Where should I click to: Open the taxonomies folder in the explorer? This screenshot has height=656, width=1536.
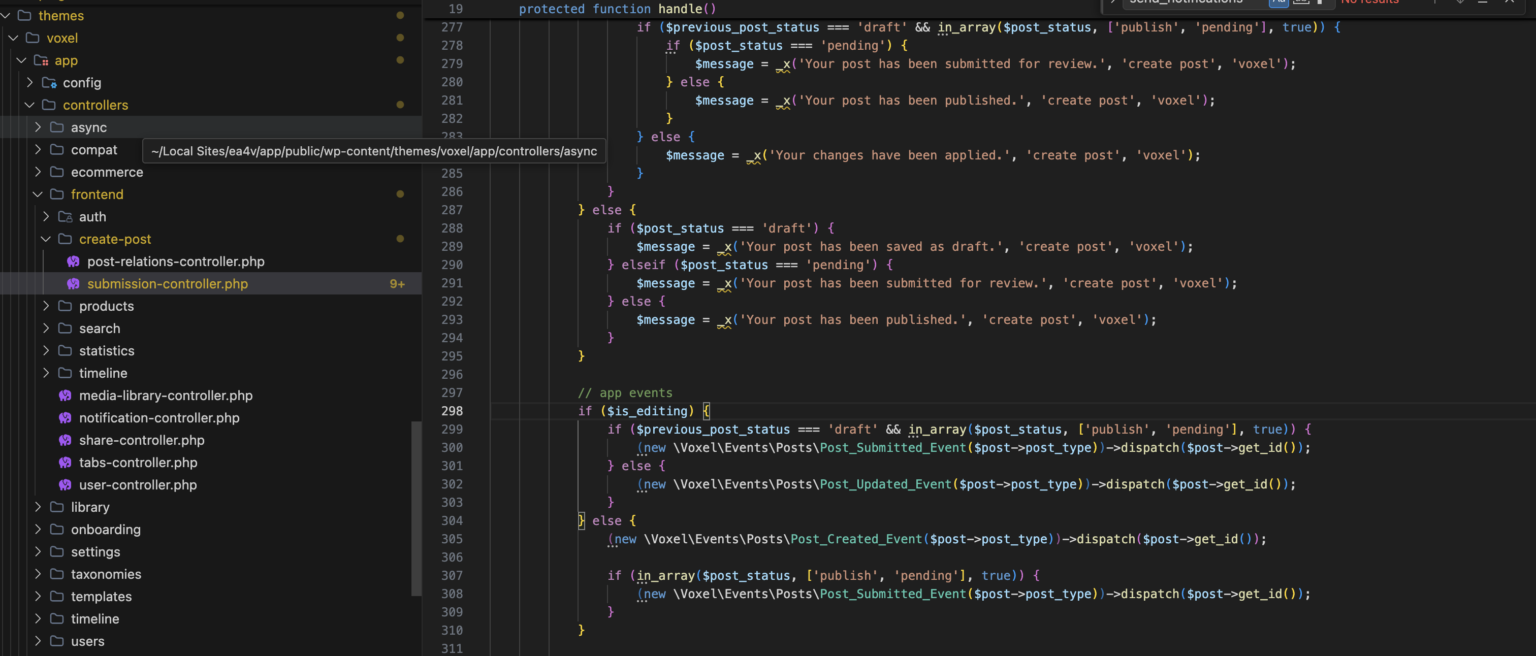coord(106,575)
